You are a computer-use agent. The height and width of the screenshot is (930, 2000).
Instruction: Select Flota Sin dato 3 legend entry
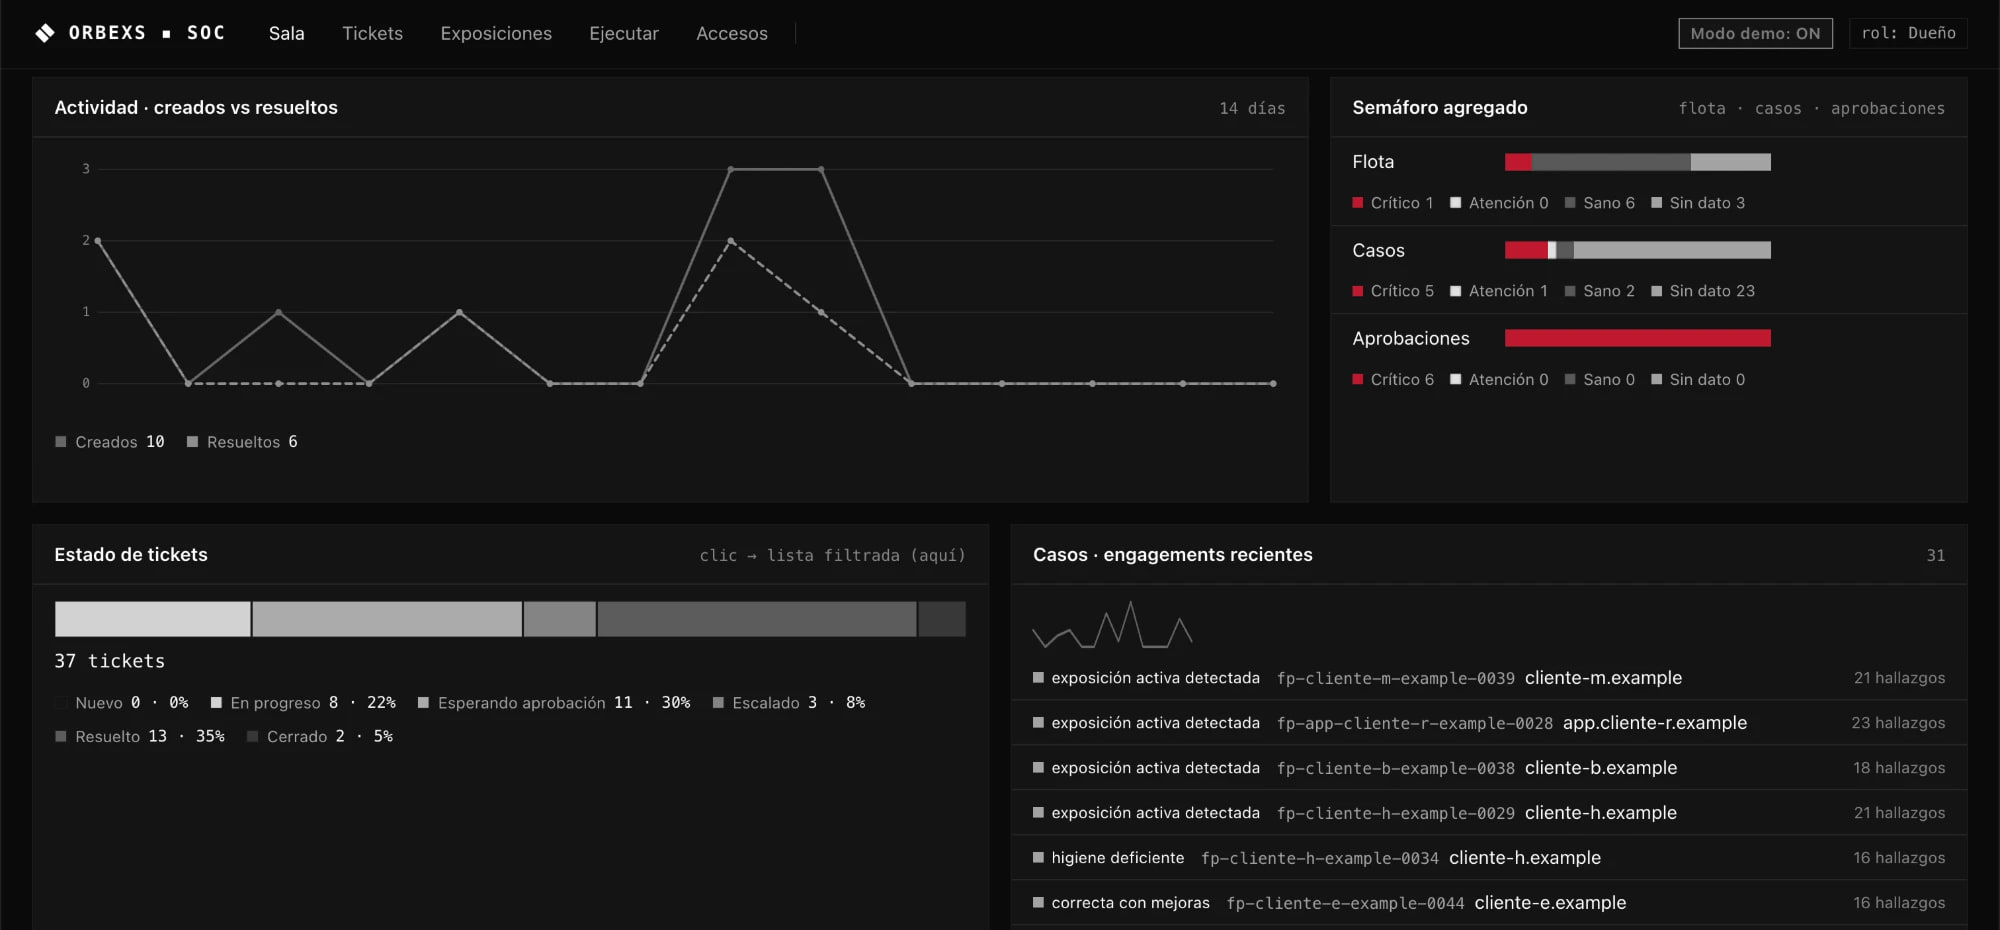tap(1698, 203)
